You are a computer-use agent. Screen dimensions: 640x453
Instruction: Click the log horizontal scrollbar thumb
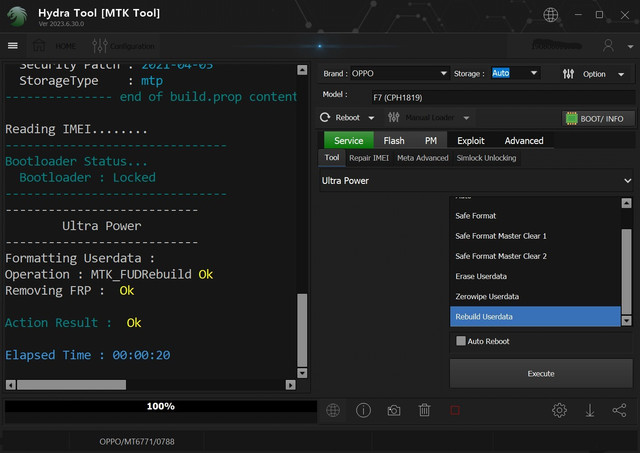point(71,385)
